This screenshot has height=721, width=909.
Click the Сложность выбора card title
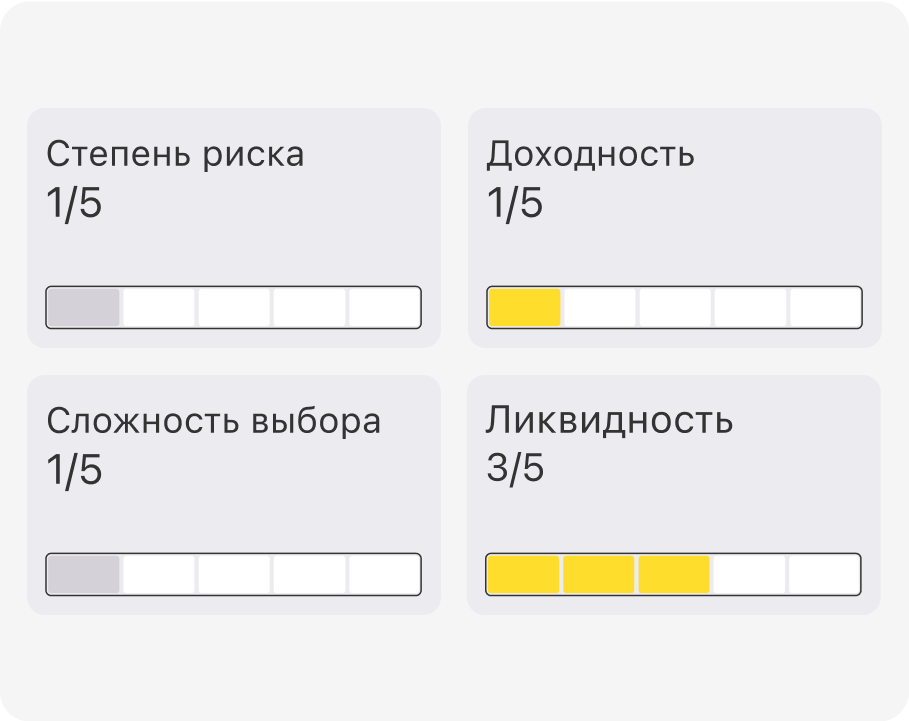(213, 421)
